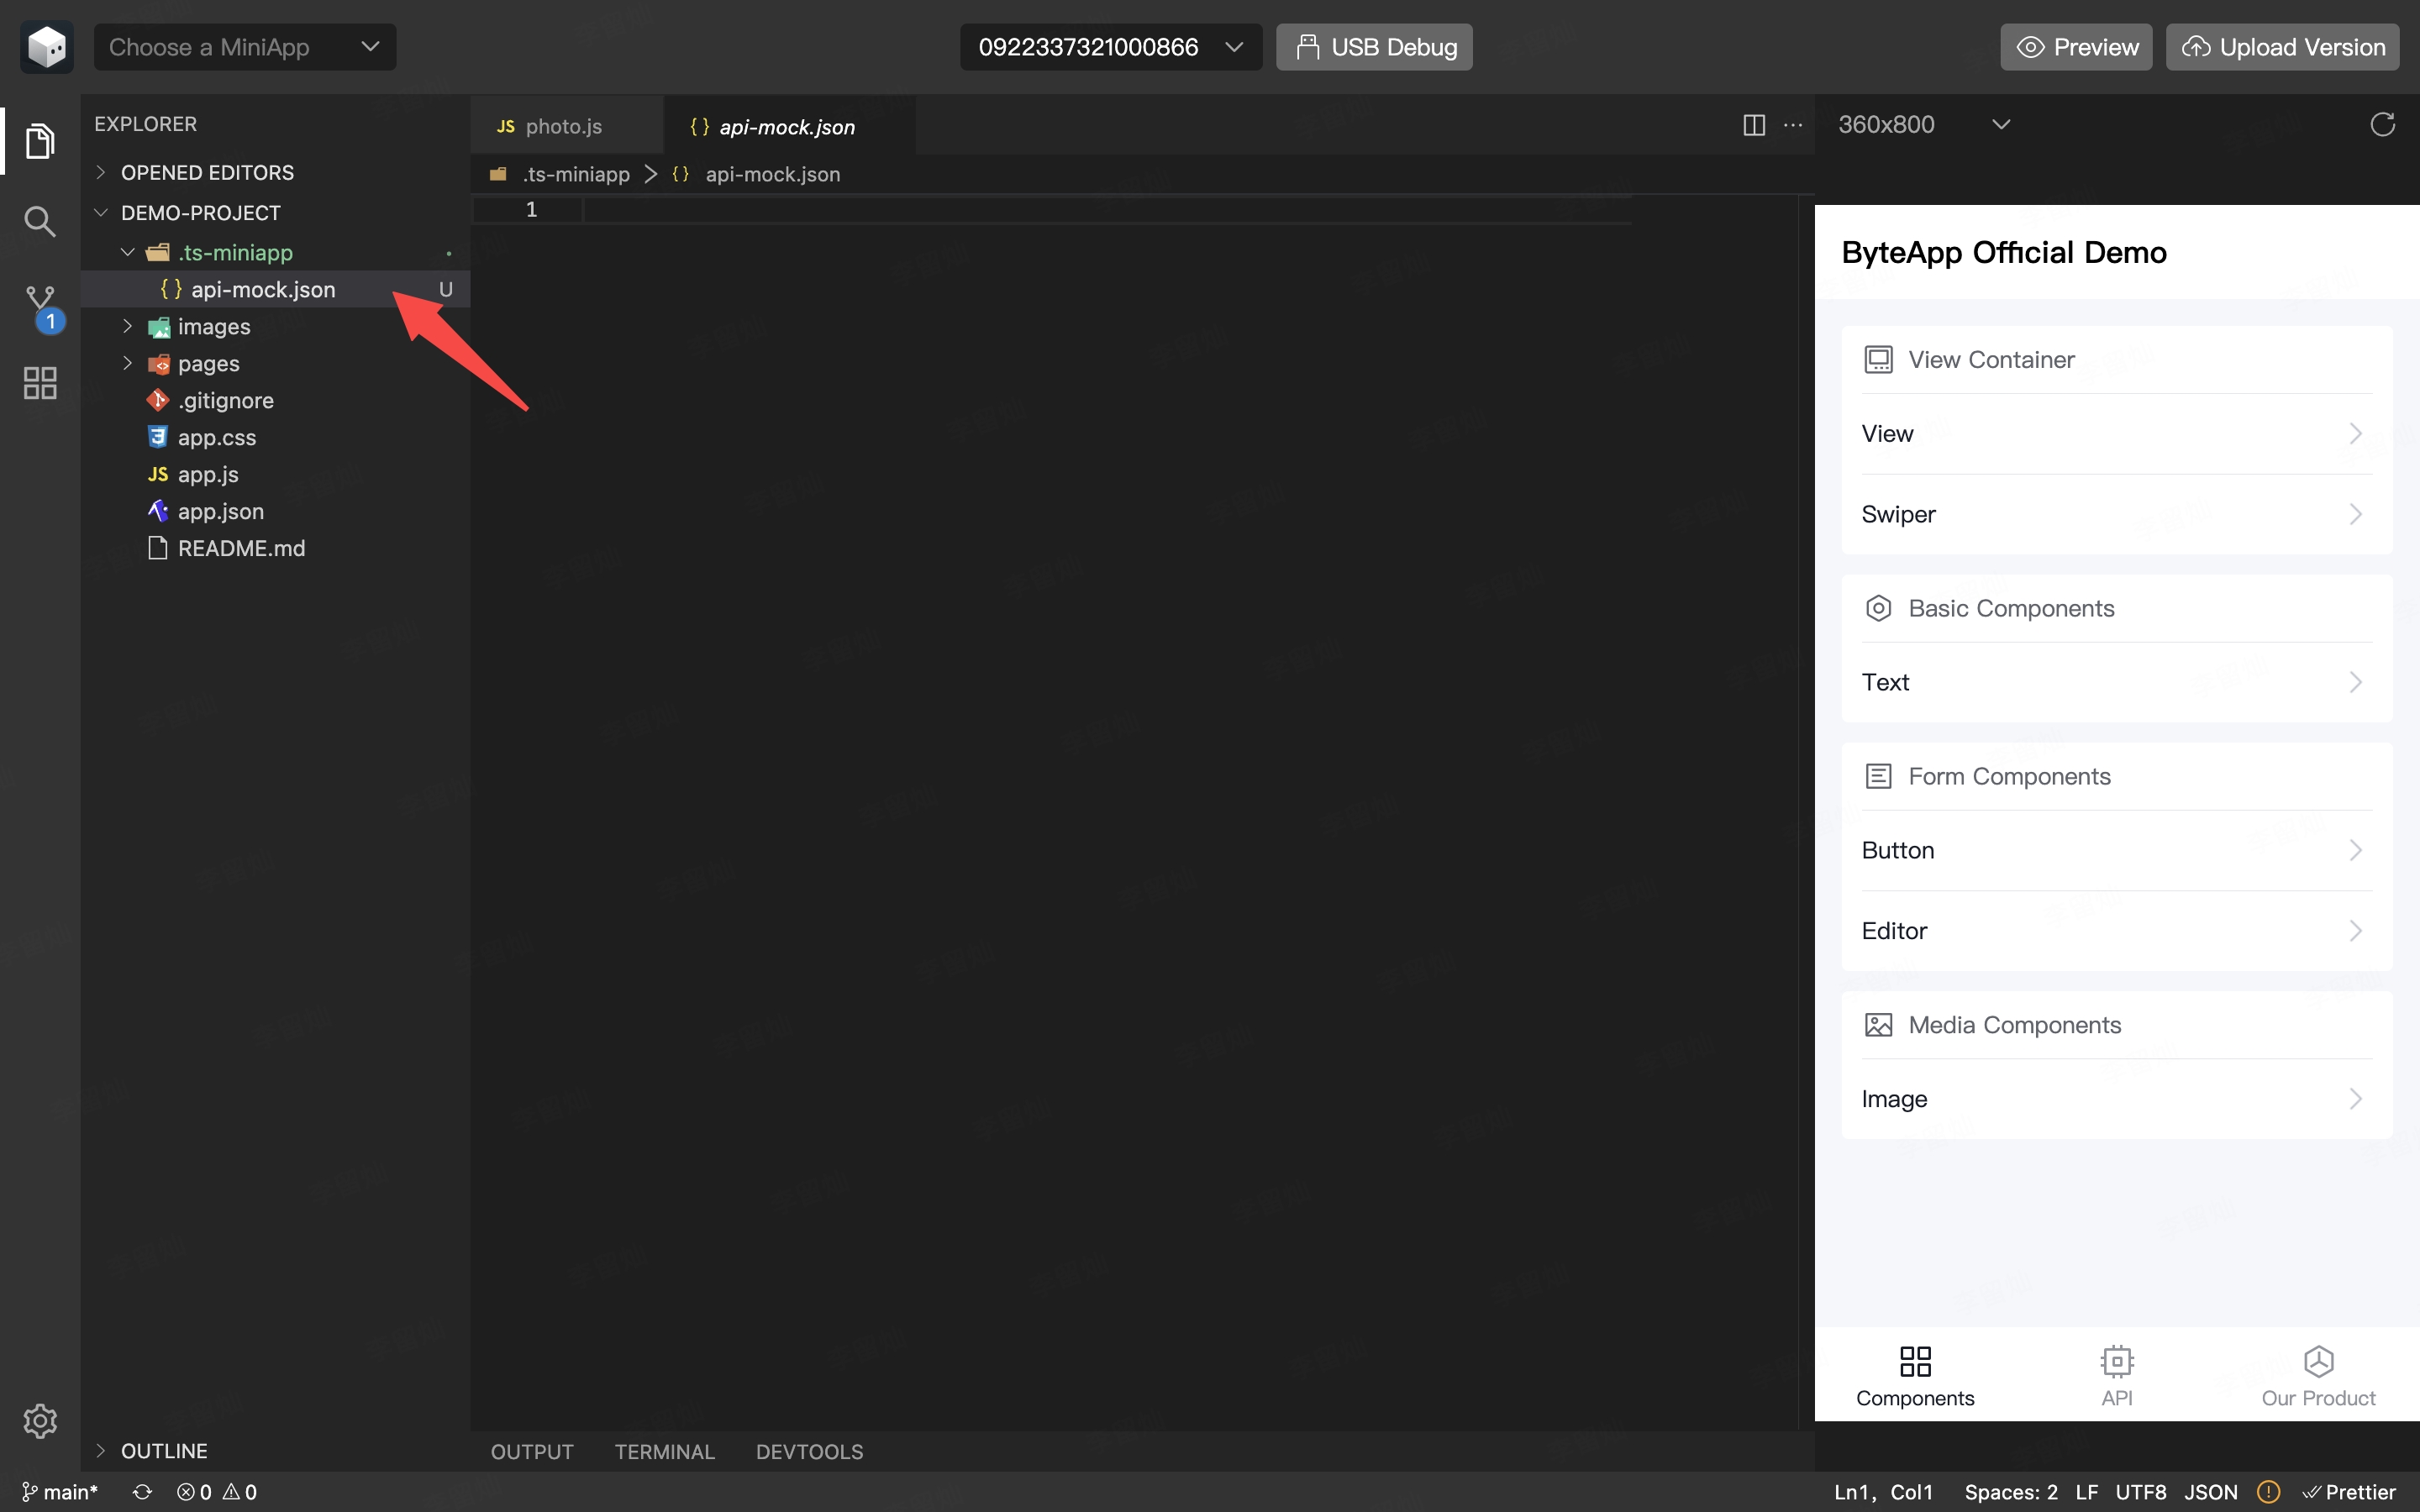Collapse the .ts-miniapp folder
This screenshot has height=1512, width=2420.
click(x=275, y=252)
